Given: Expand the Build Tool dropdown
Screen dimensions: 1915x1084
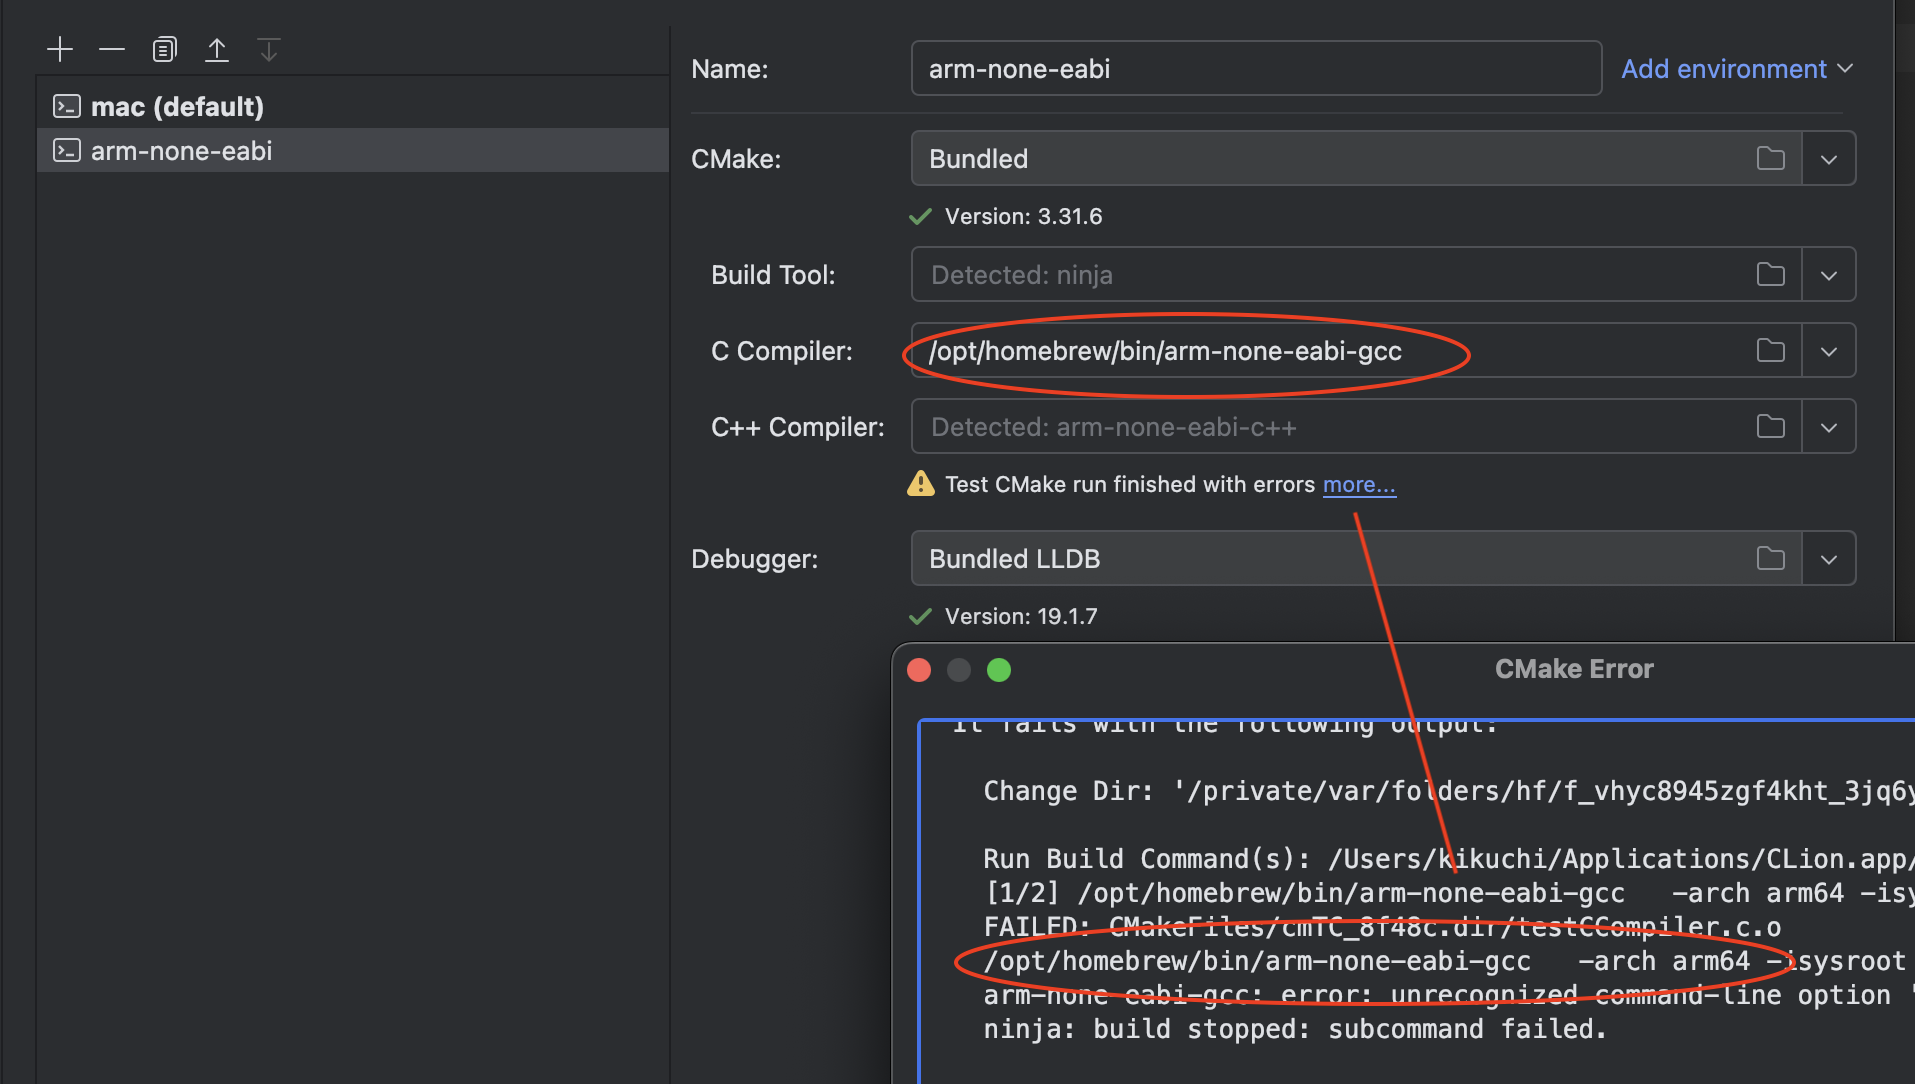Looking at the screenshot, I should click(x=1829, y=274).
